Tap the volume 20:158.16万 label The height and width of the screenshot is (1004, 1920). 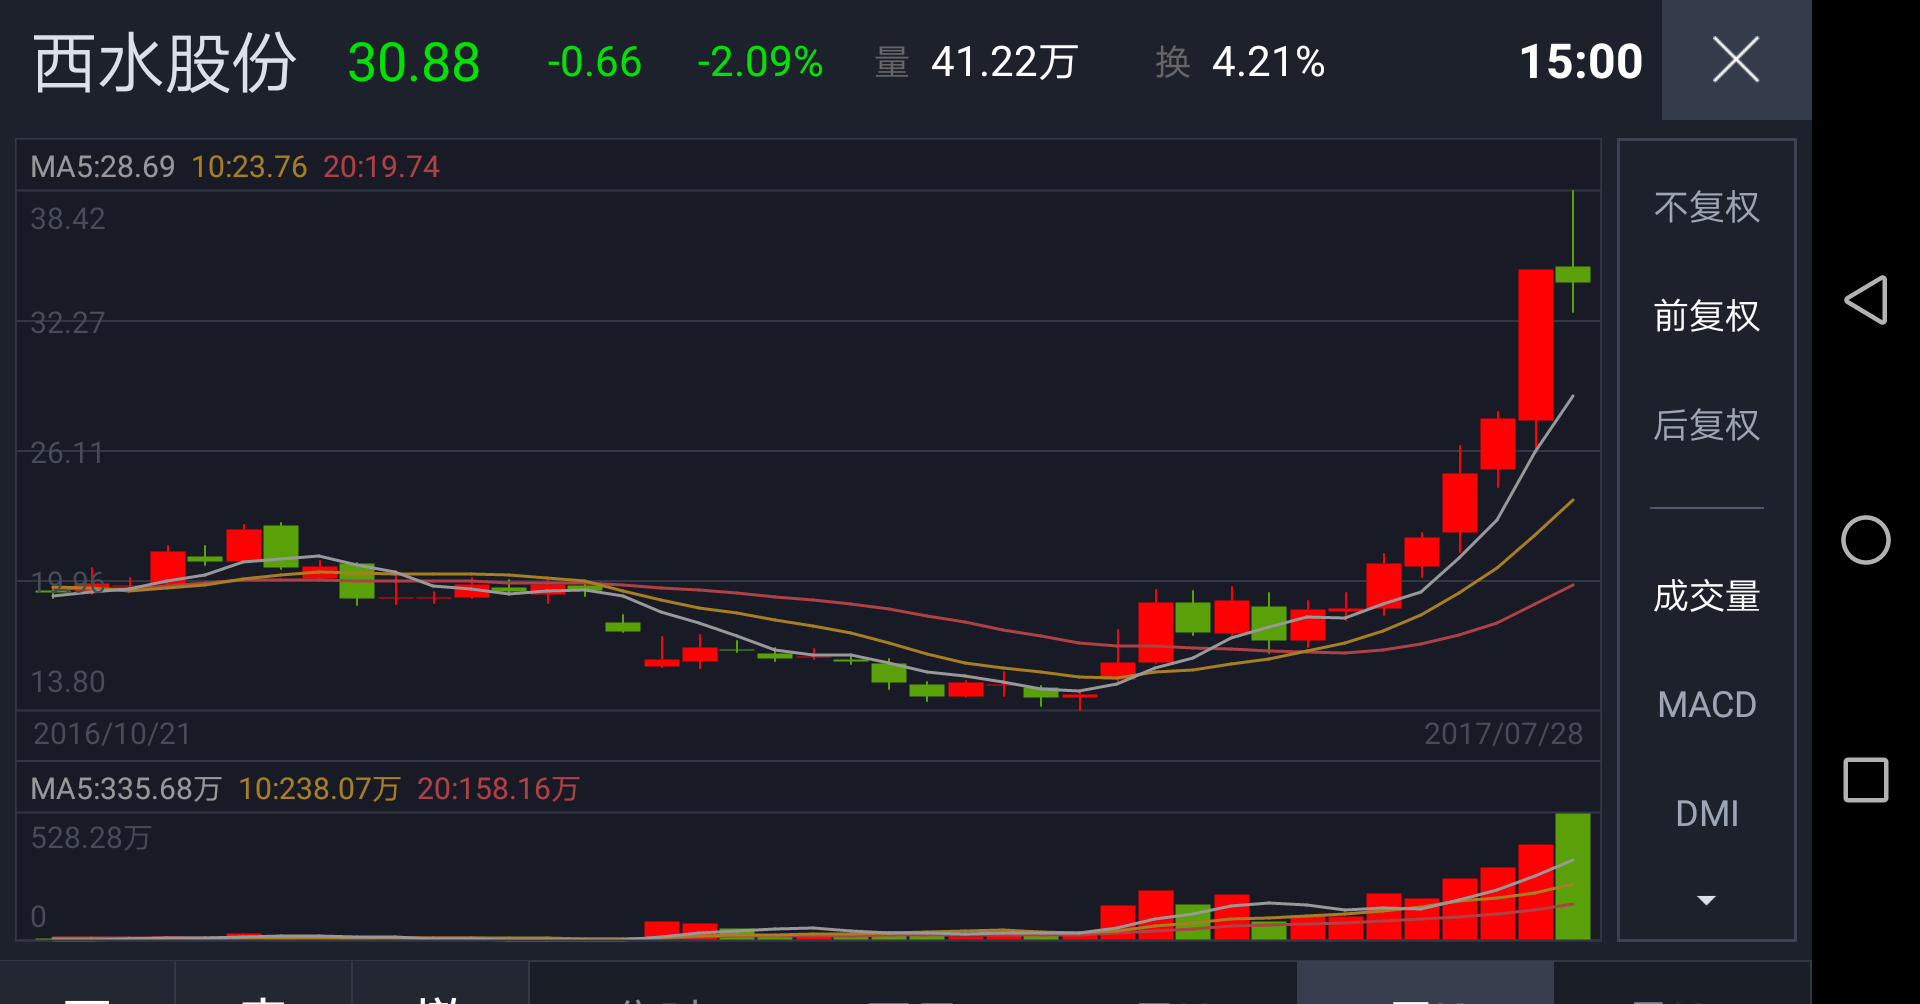tap(498, 789)
